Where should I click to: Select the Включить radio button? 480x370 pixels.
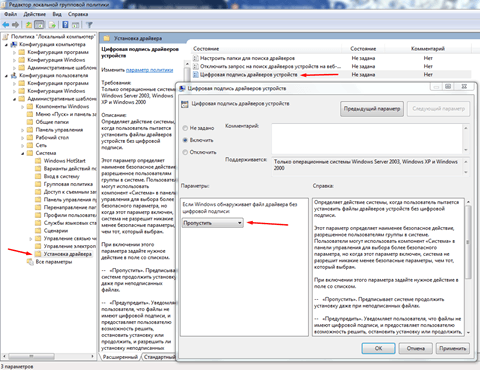coord(185,140)
